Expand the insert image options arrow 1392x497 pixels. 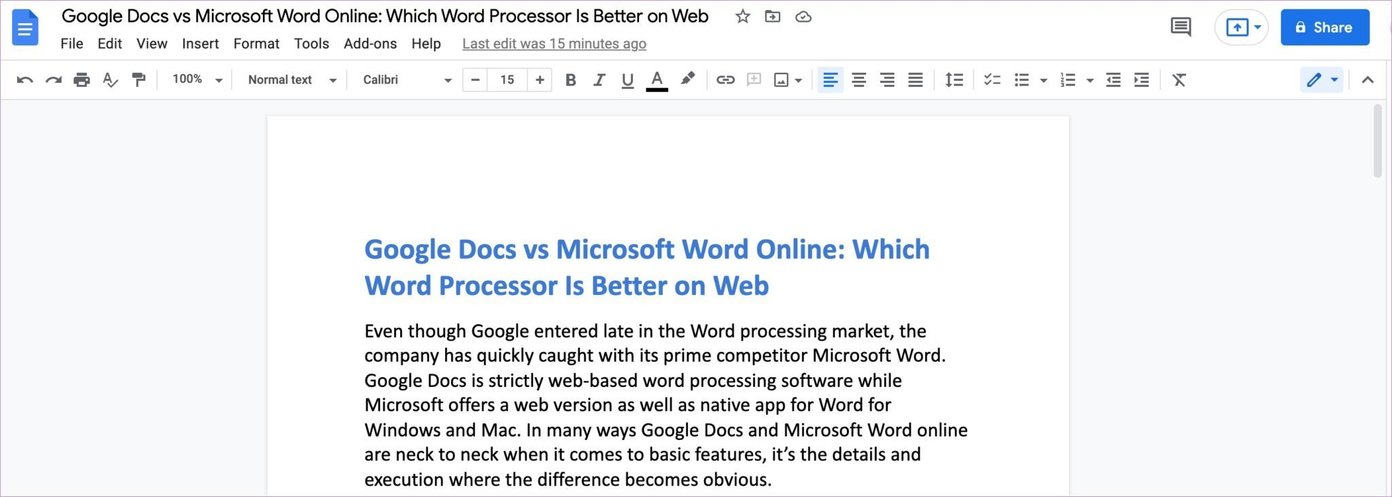pos(798,80)
